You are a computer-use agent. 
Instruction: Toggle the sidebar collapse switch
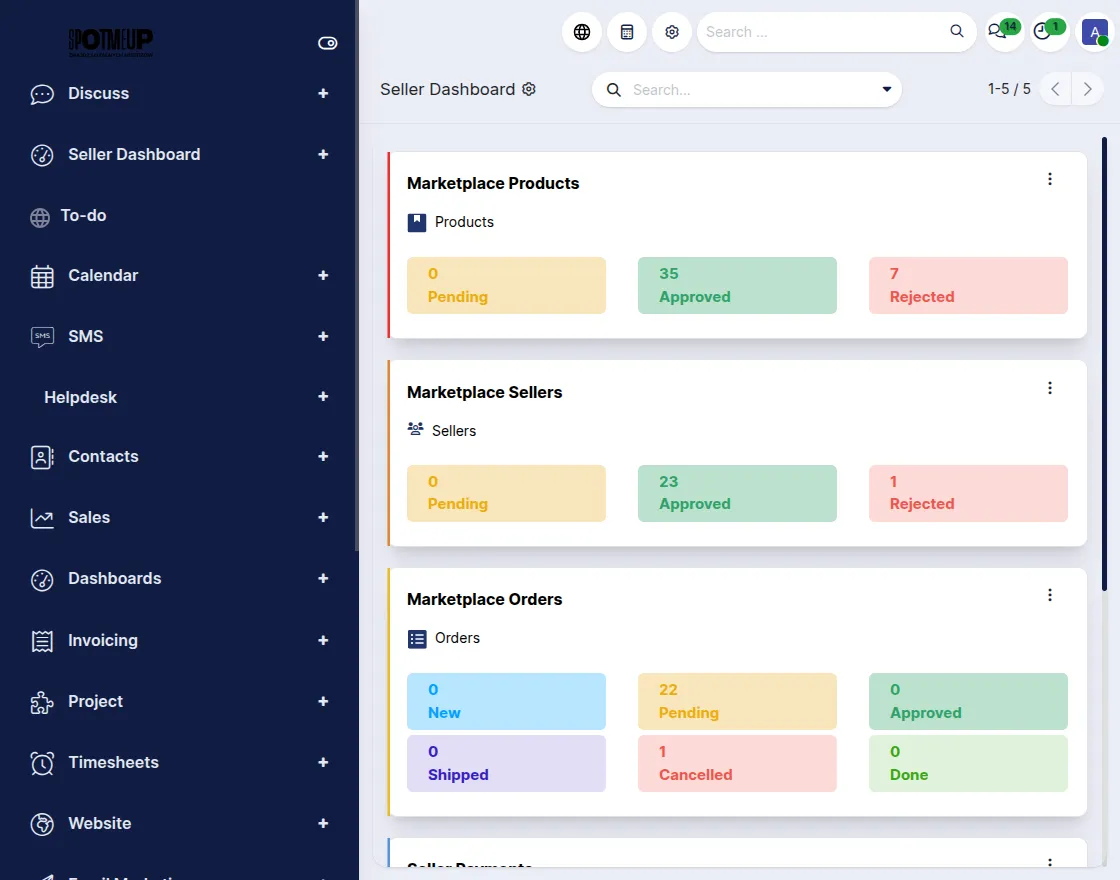327,43
